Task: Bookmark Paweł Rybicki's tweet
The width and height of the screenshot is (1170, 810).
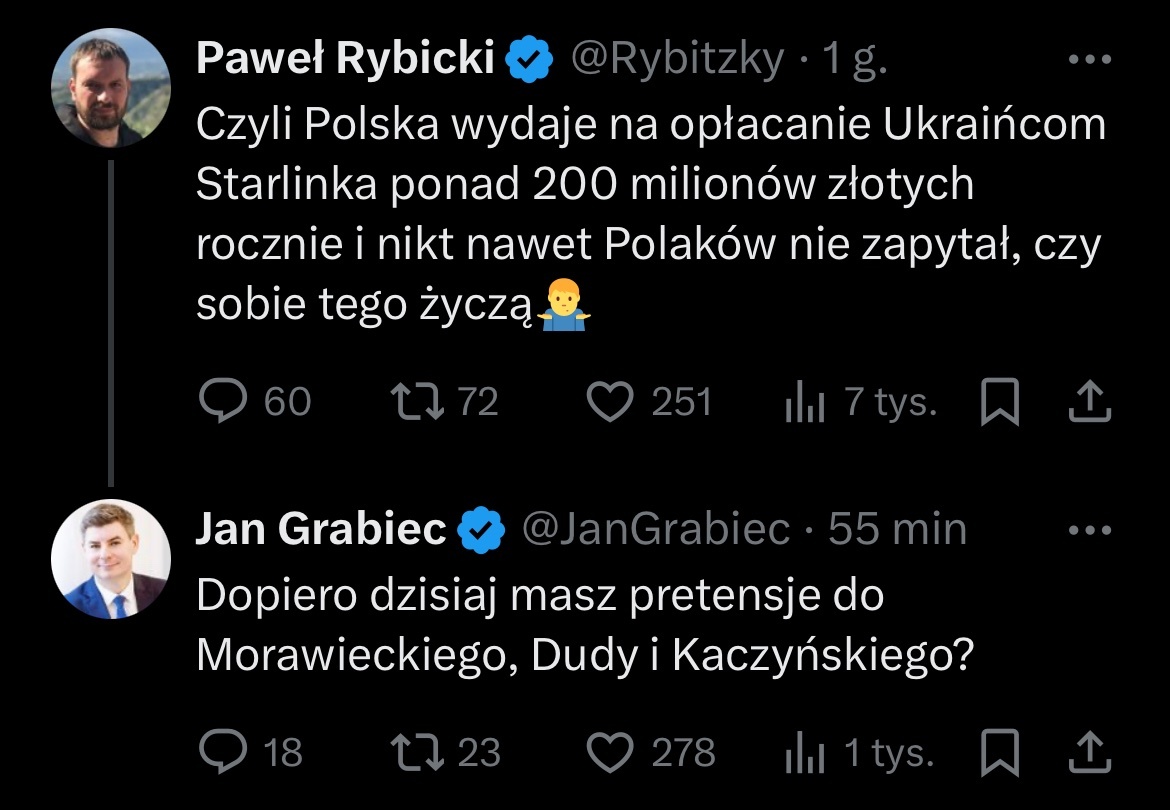Action: click(999, 402)
